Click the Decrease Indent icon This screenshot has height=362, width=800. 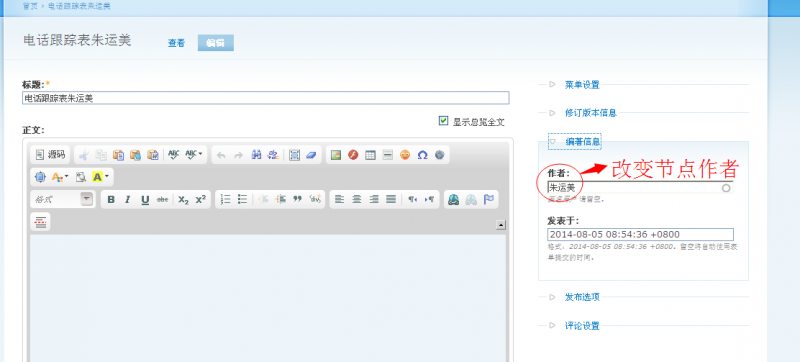[263, 200]
